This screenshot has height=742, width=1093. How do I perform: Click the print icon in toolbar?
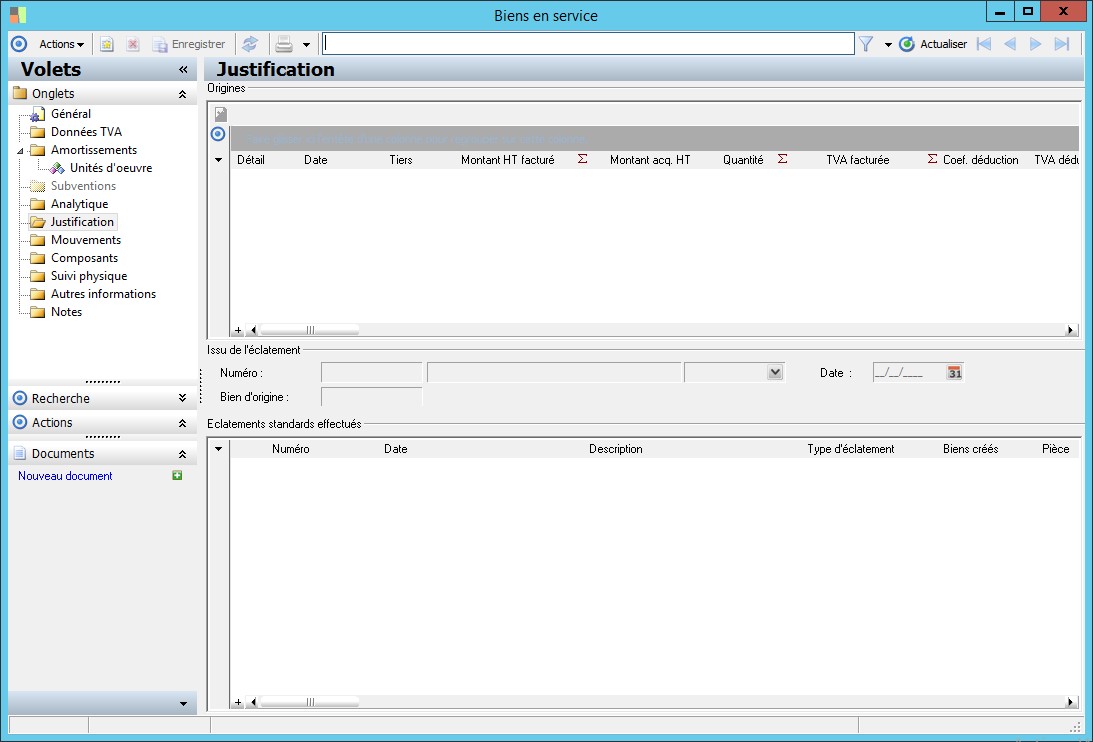coord(284,44)
